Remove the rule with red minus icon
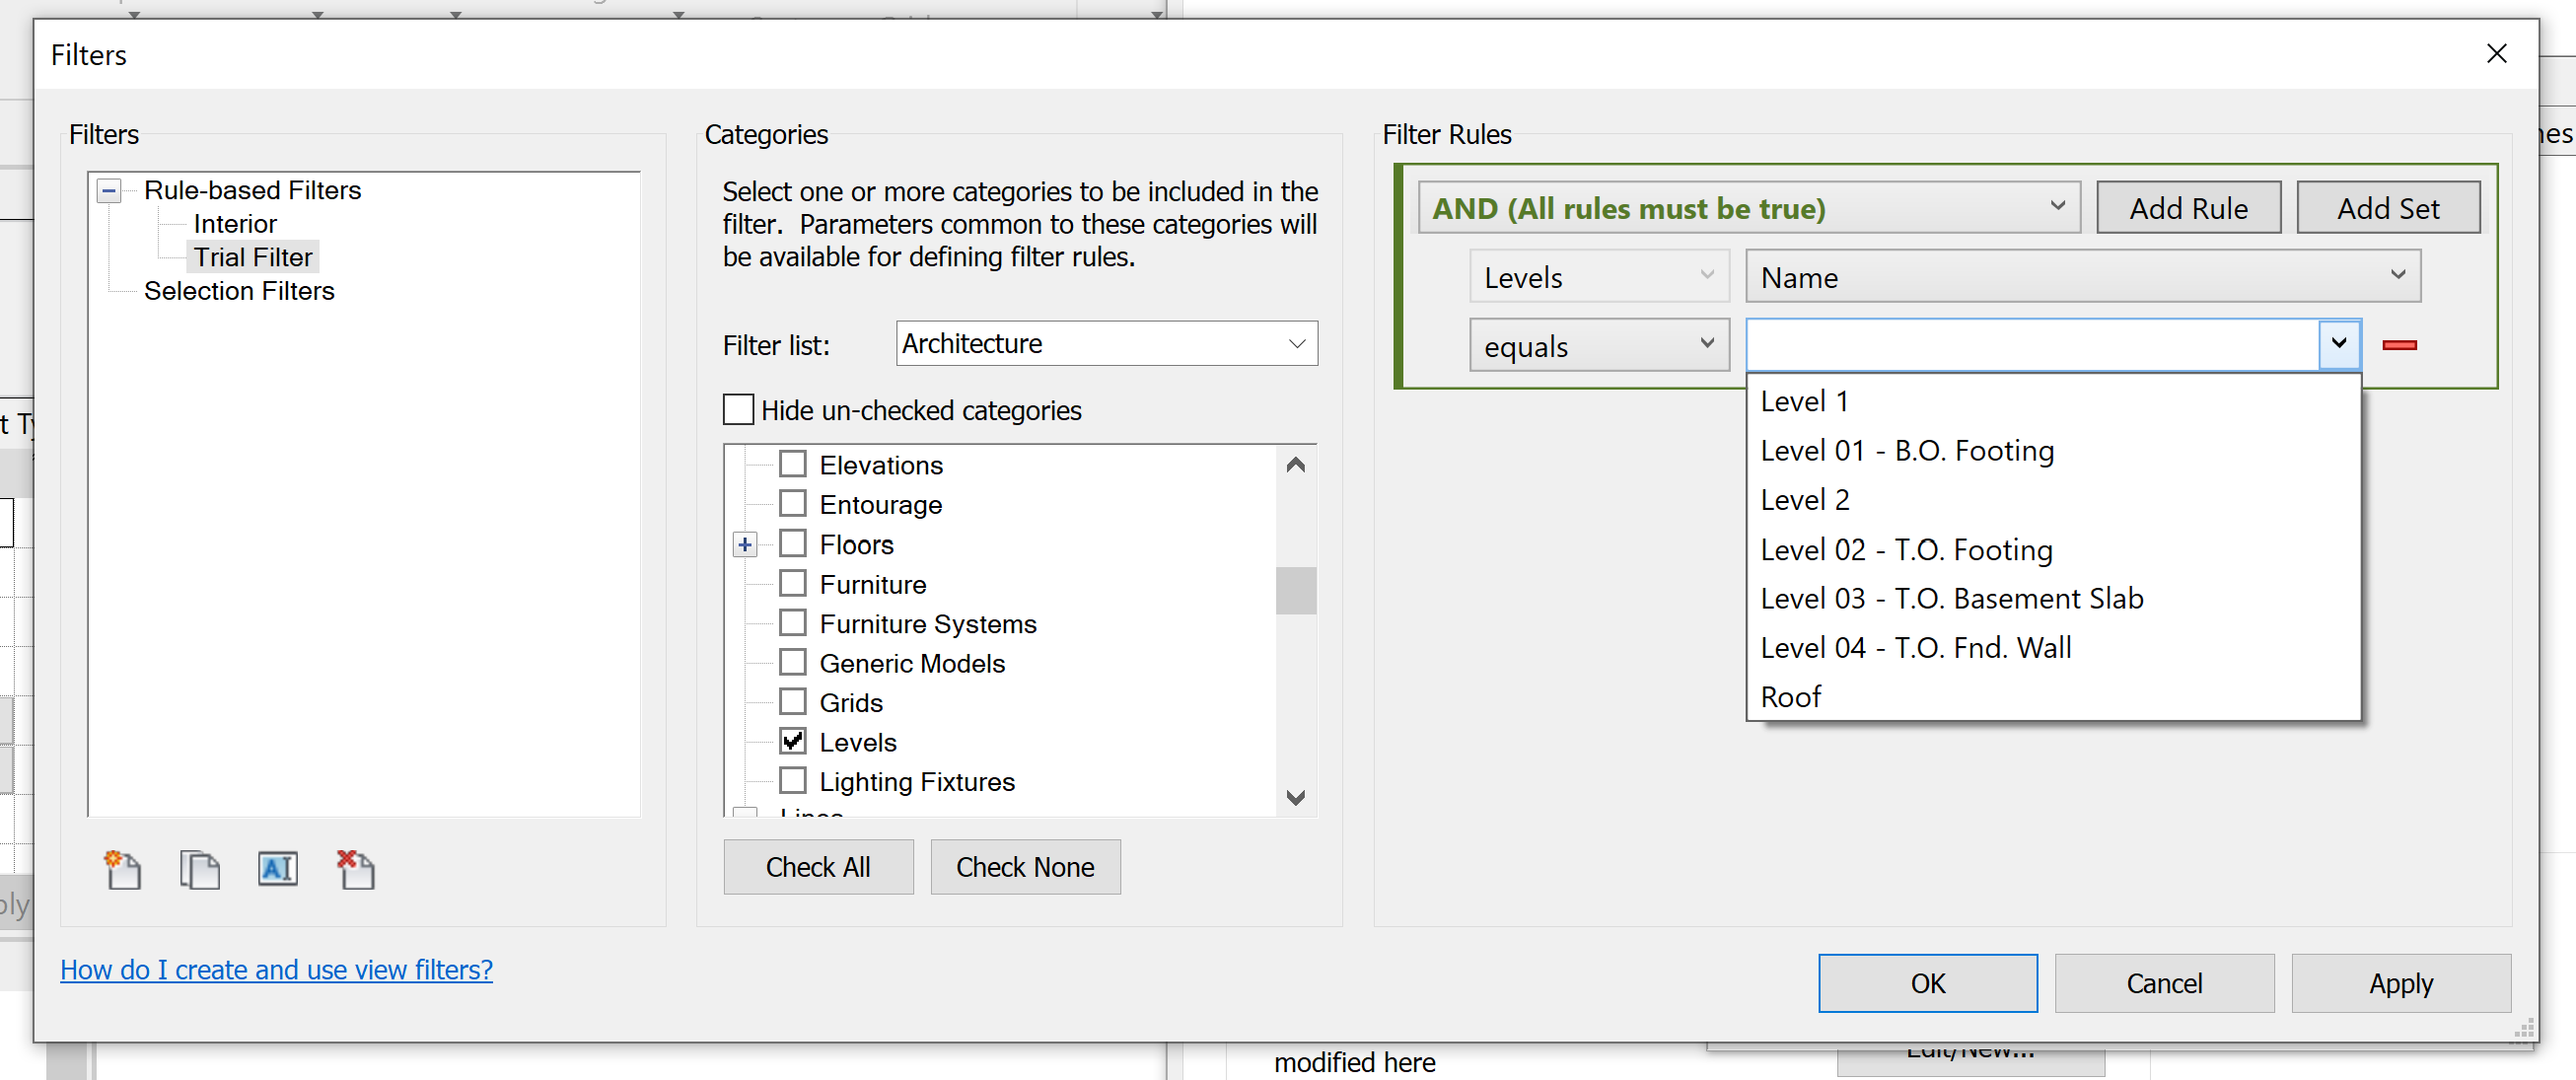 coord(2399,345)
